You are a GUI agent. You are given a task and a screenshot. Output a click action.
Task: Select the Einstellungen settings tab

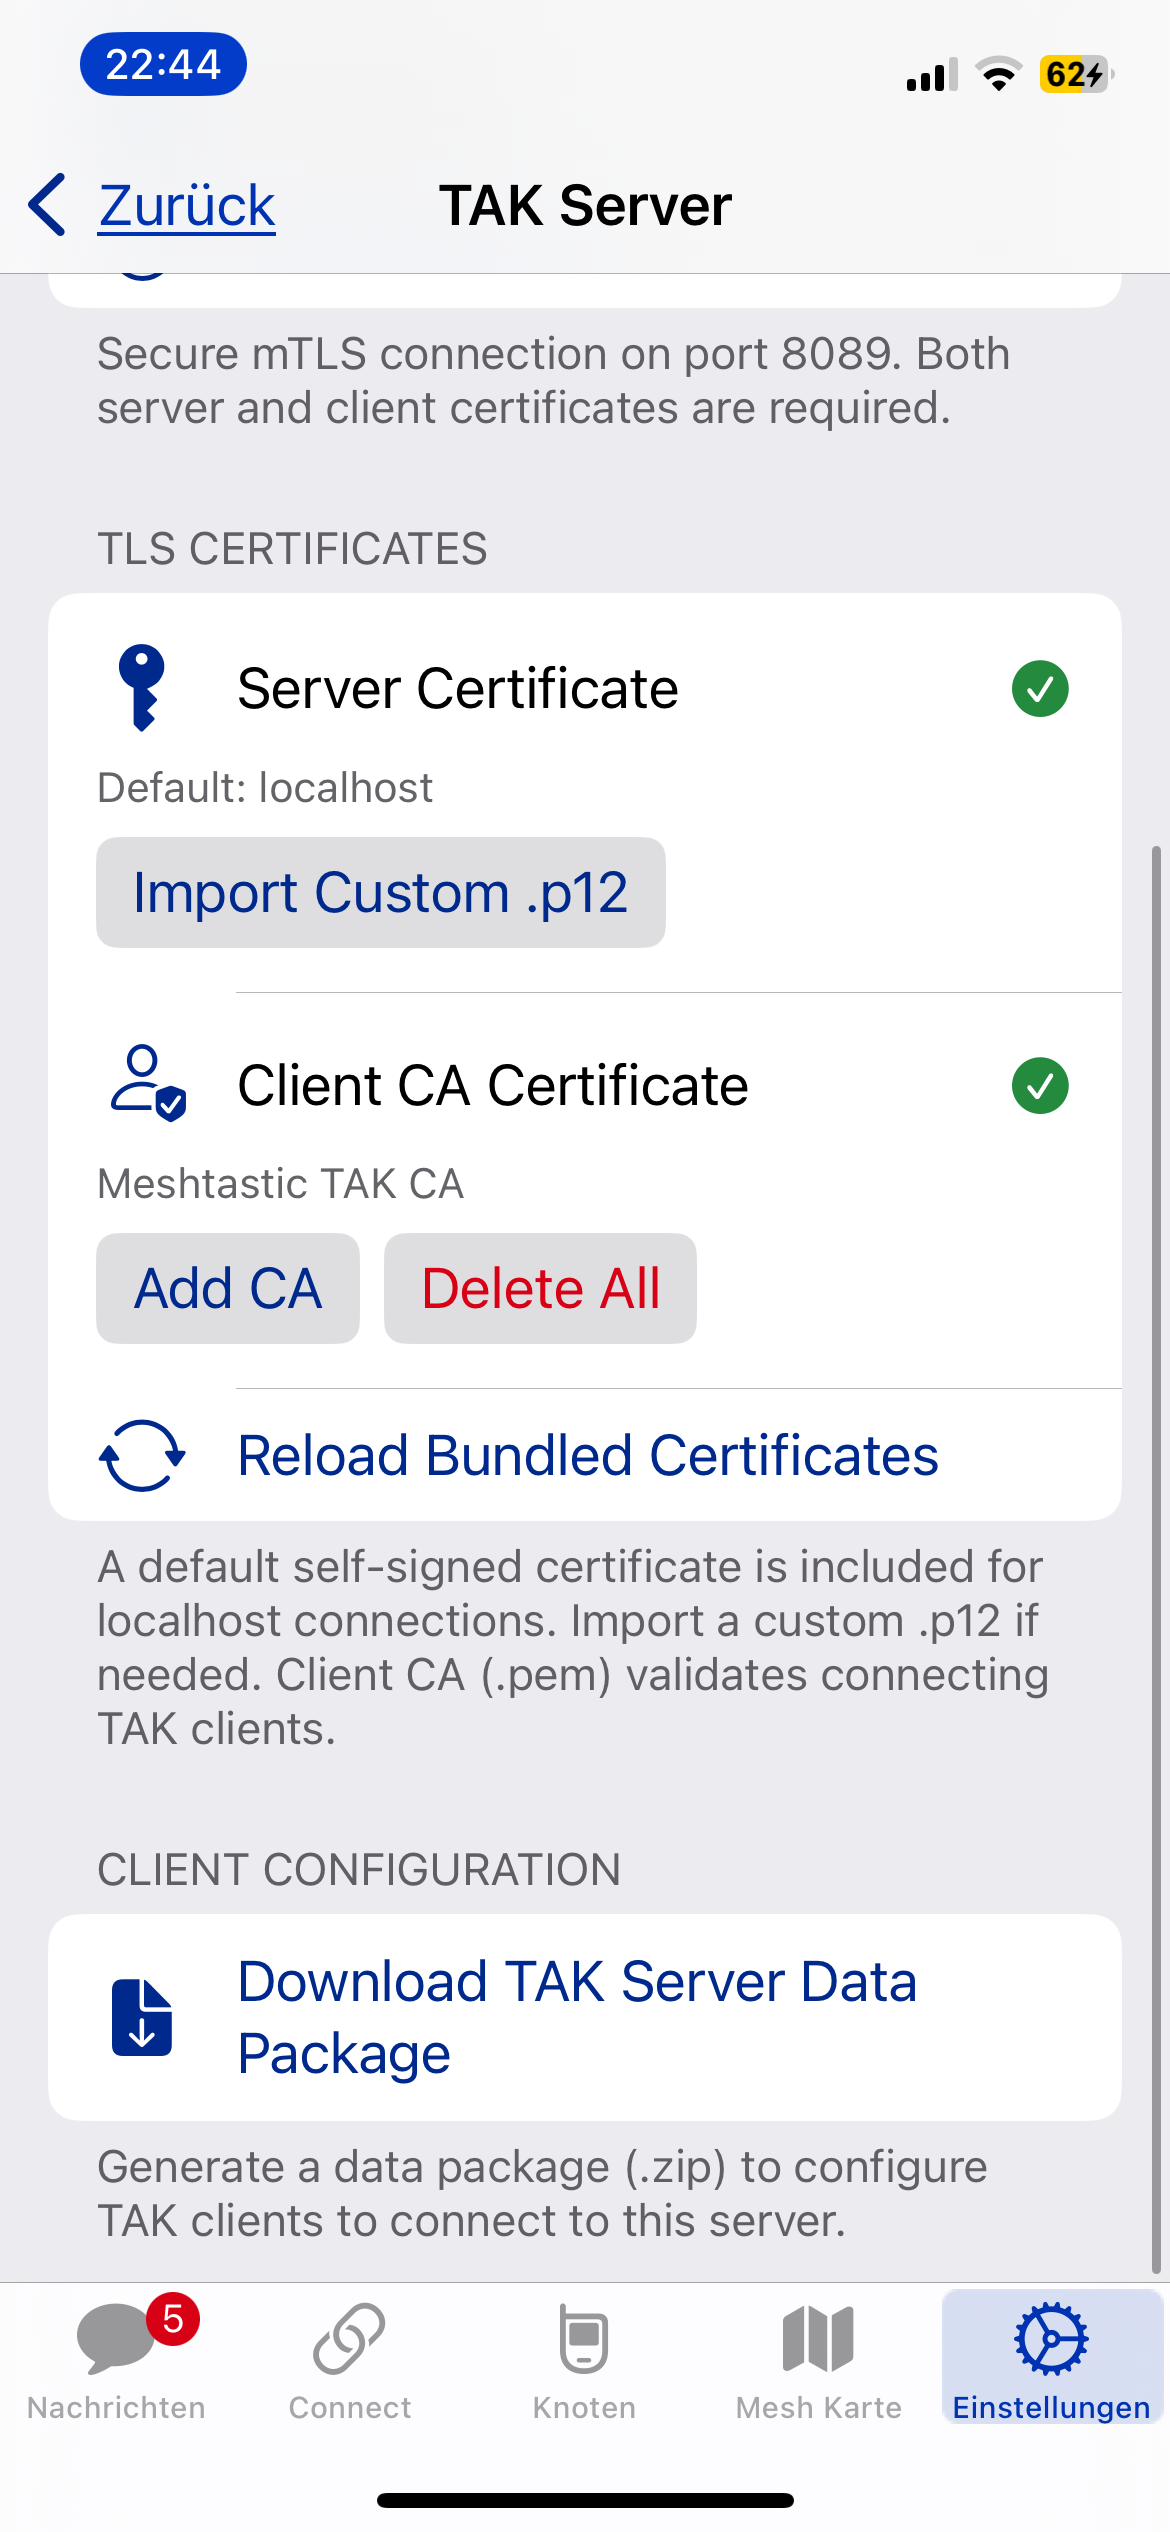[1051, 2360]
